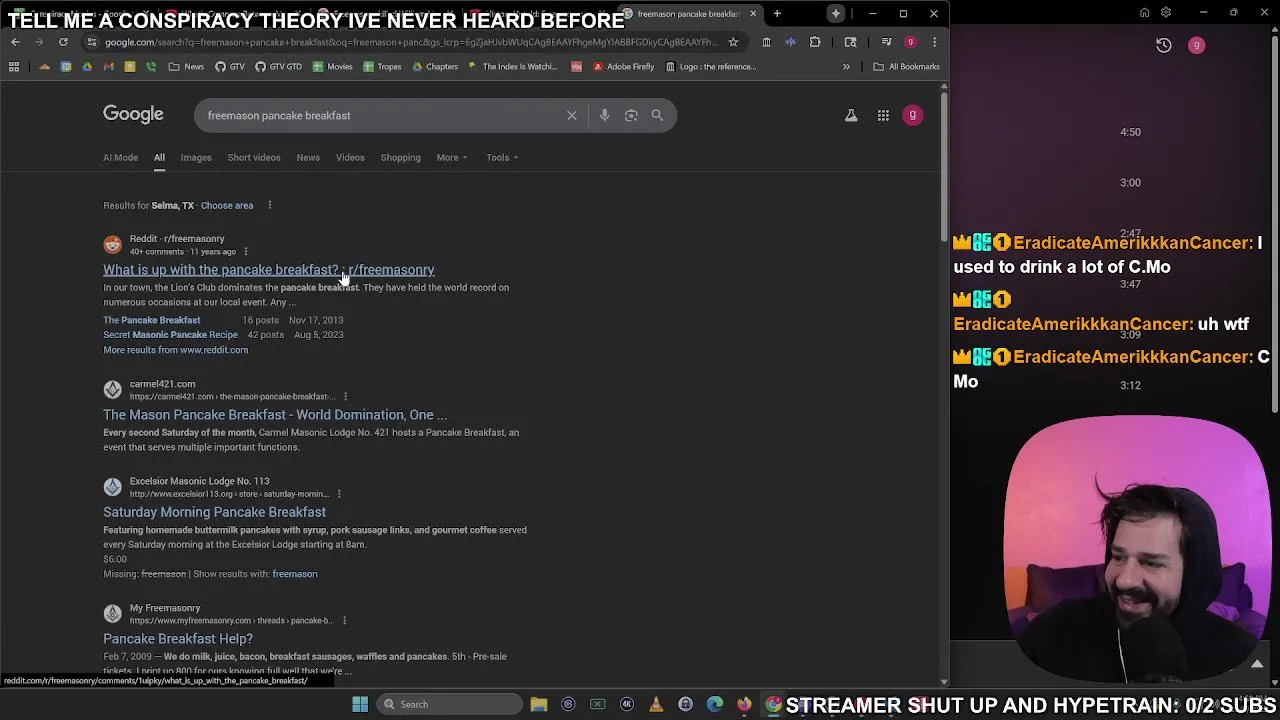Open the All Bookmarks folder
Screen dimensions: 1280x720
pyautogui.click(x=906, y=67)
